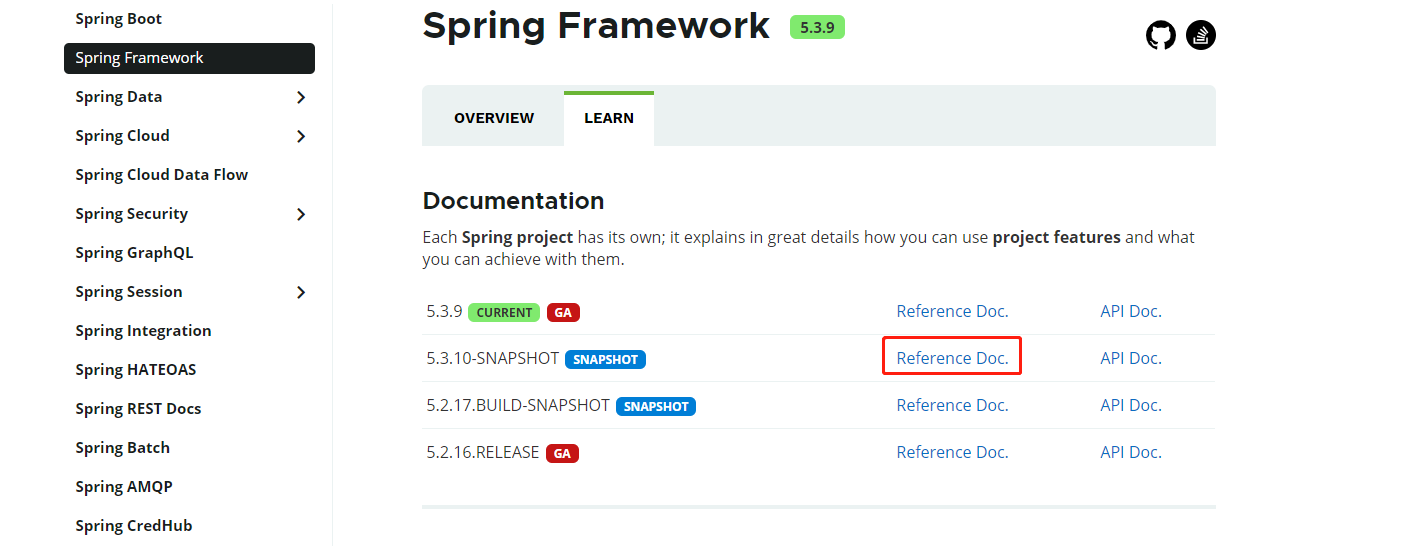The width and height of the screenshot is (1420, 546).
Task: Open Reference Doc. for 5.2.16.RELEASE
Action: 952,452
